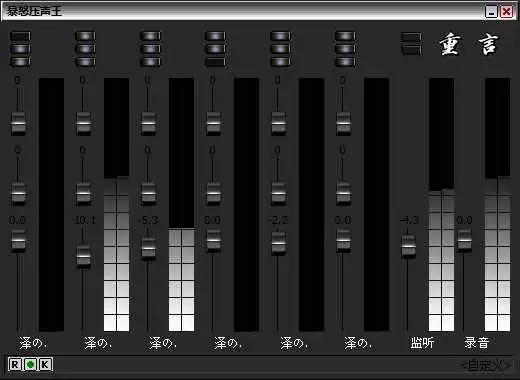Screen dimensions: 520x380
Task: Click the level meter of the -5.3 channel
Action: click(x=181, y=205)
